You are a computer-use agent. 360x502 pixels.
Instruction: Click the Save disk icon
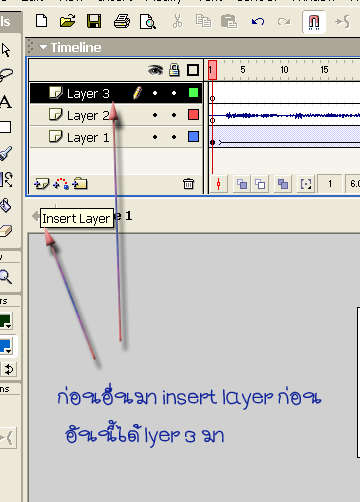(x=94, y=21)
